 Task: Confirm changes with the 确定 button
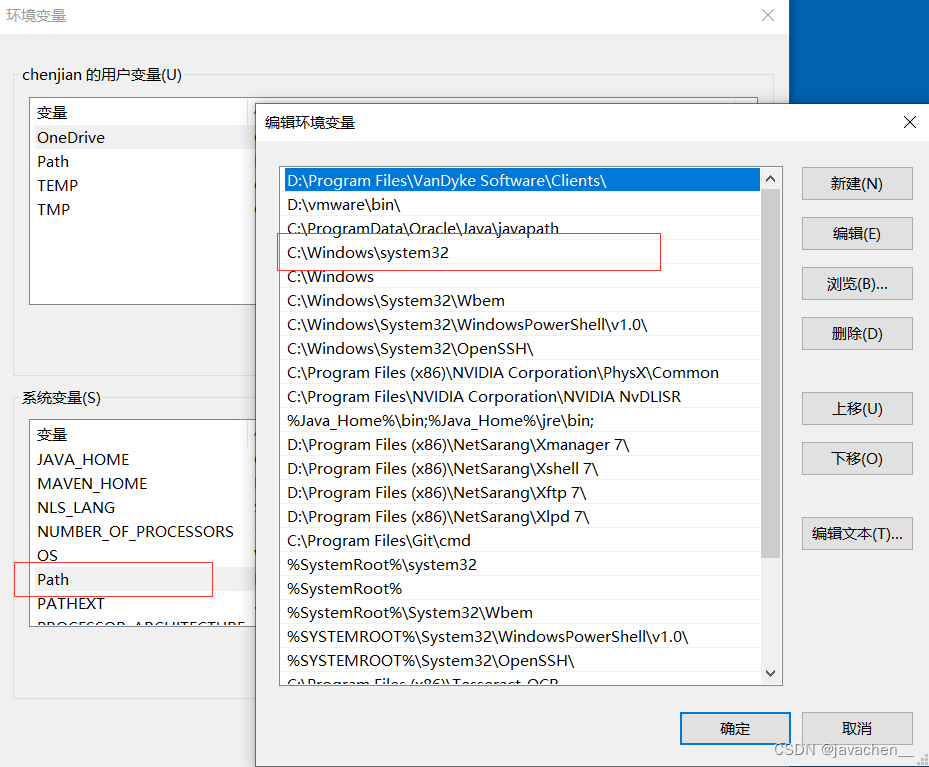point(734,728)
